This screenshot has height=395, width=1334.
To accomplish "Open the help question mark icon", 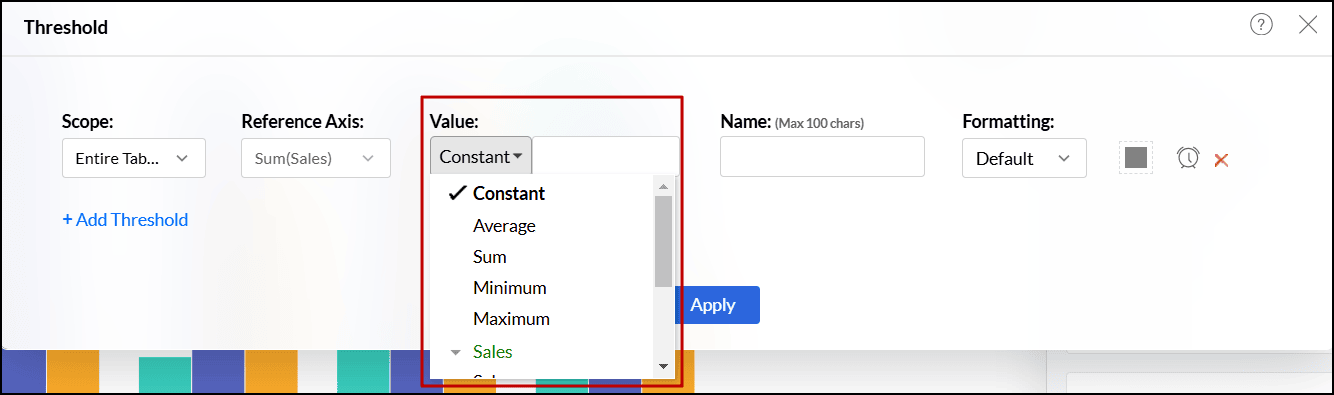I will pos(1261,26).
